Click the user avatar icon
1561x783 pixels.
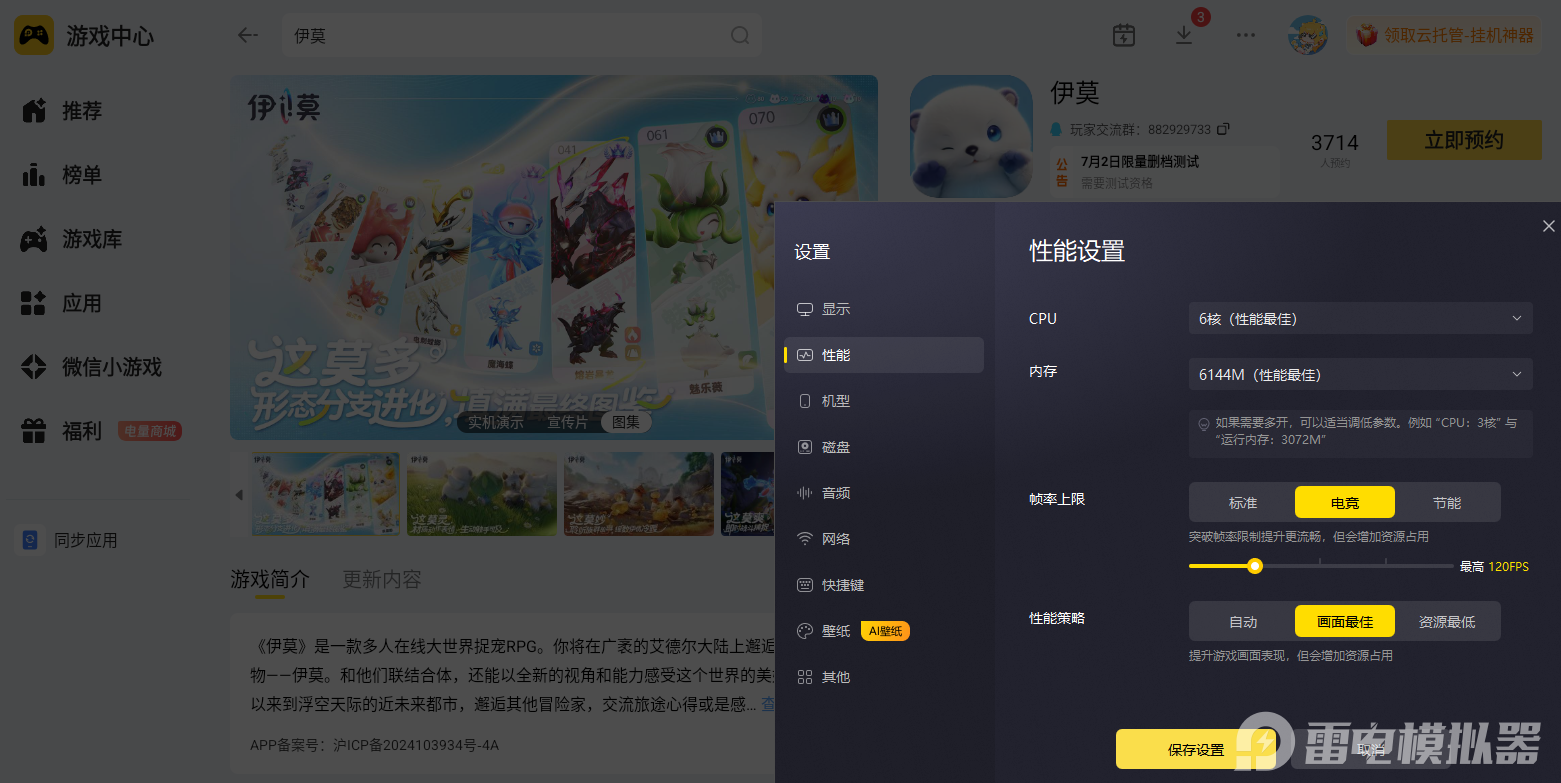pyautogui.click(x=1308, y=35)
